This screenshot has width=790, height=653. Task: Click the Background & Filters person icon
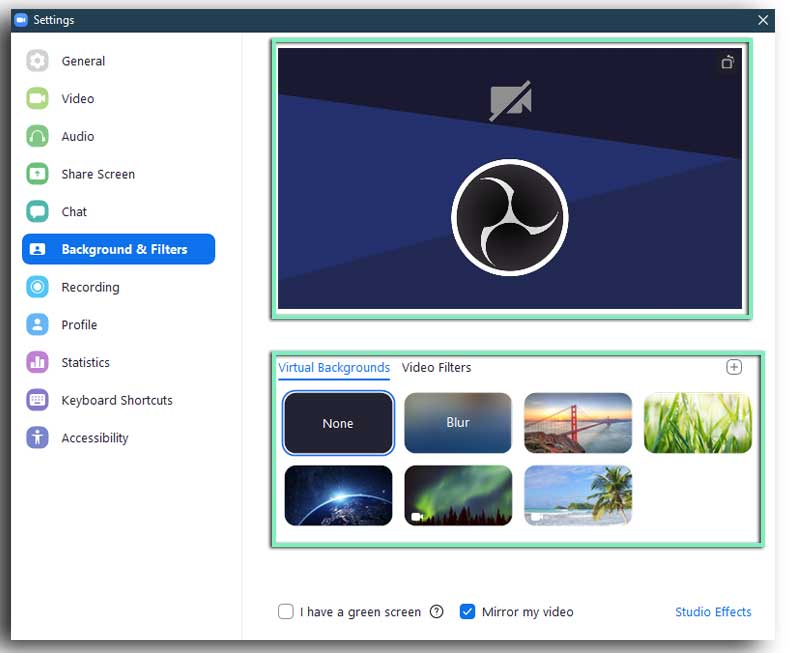coord(37,249)
